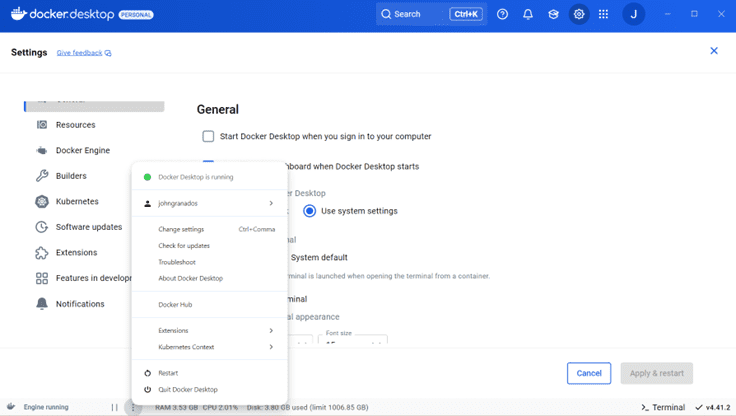Open the Resources settings section
Image resolution: width=736 pixels, height=416 pixels.
(x=76, y=125)
